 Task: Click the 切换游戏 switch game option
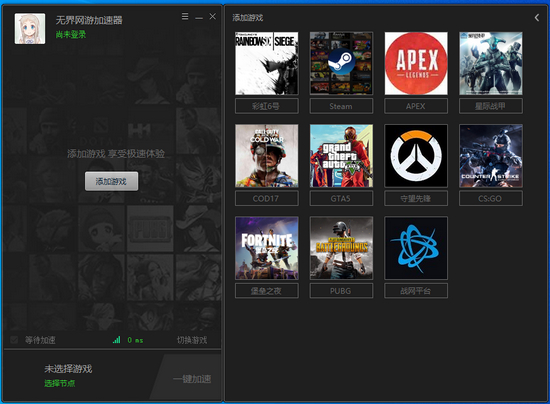(x=192, y=340)
